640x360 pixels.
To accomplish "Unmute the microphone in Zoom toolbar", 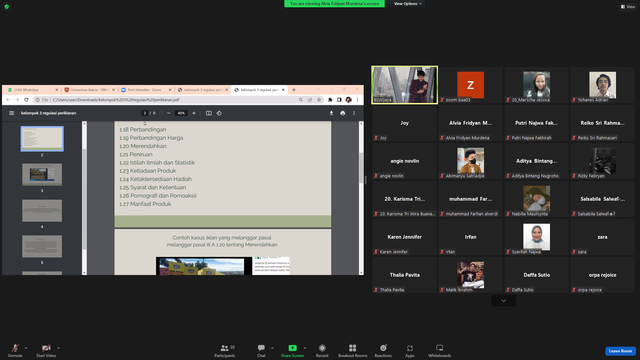I will pos(15,350).
